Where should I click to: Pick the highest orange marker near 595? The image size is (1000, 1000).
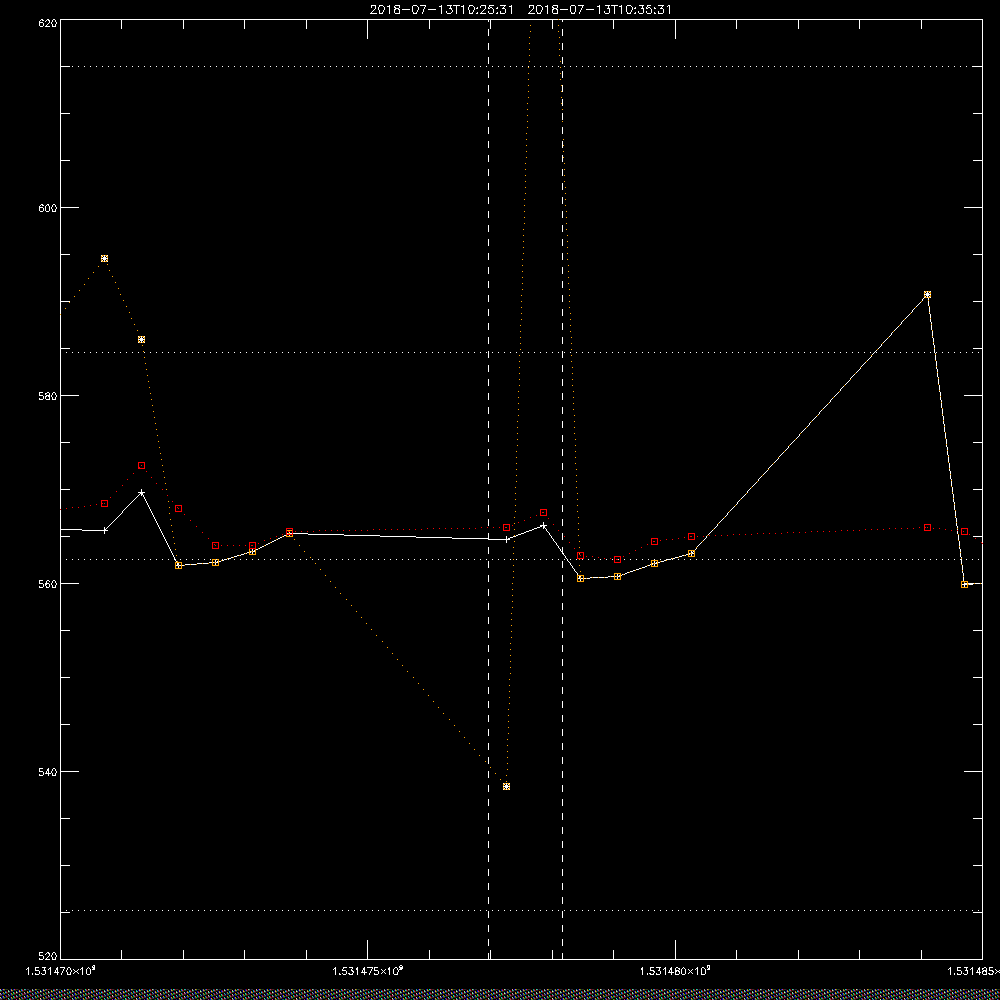click(105, 259)
